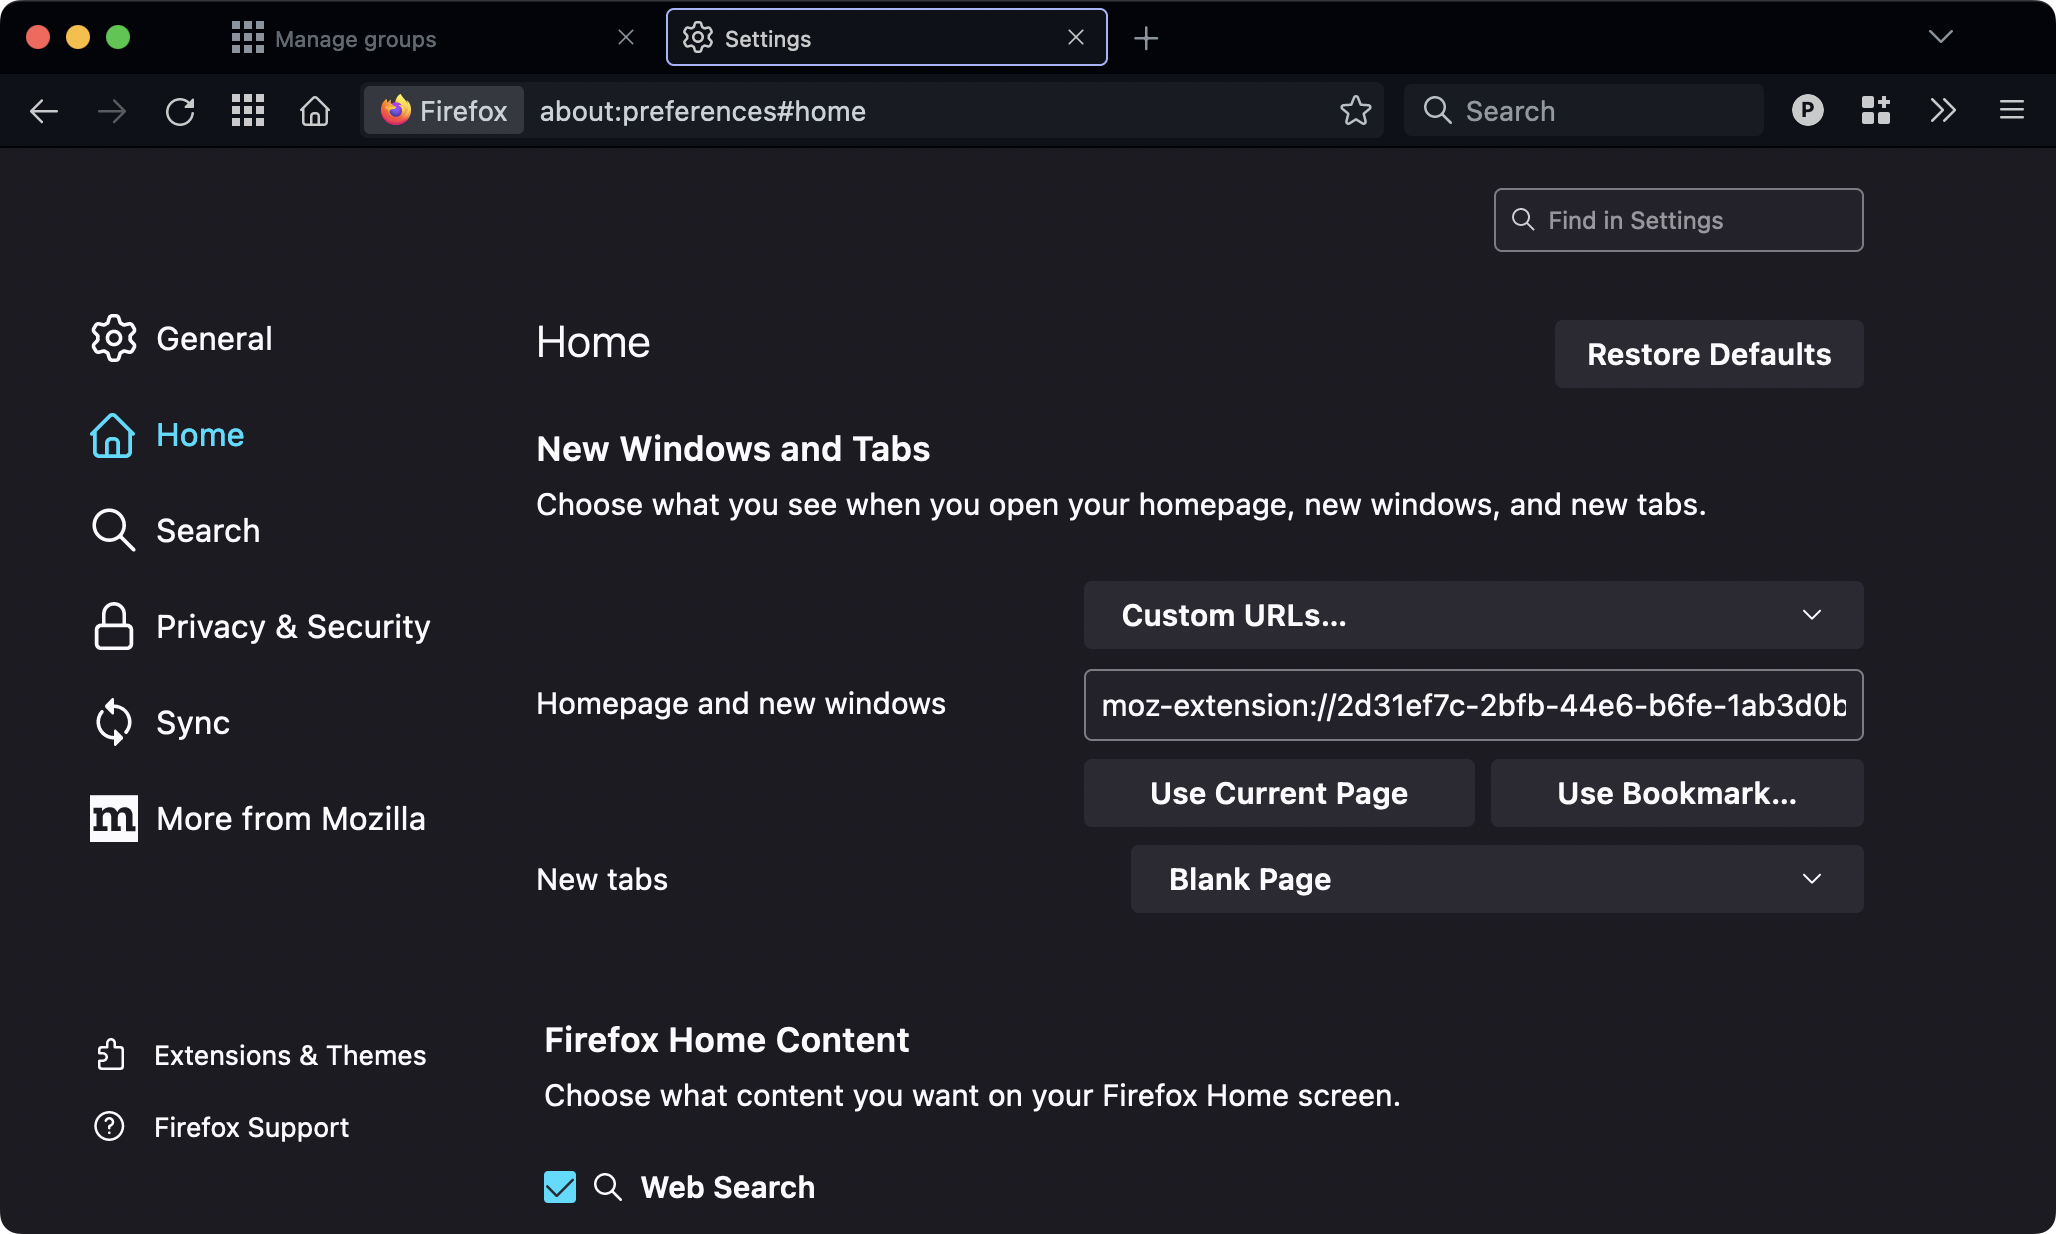2056x1234 pixels.
Task: Click the add-on squares plus icon
Action: coord(1875,111)
